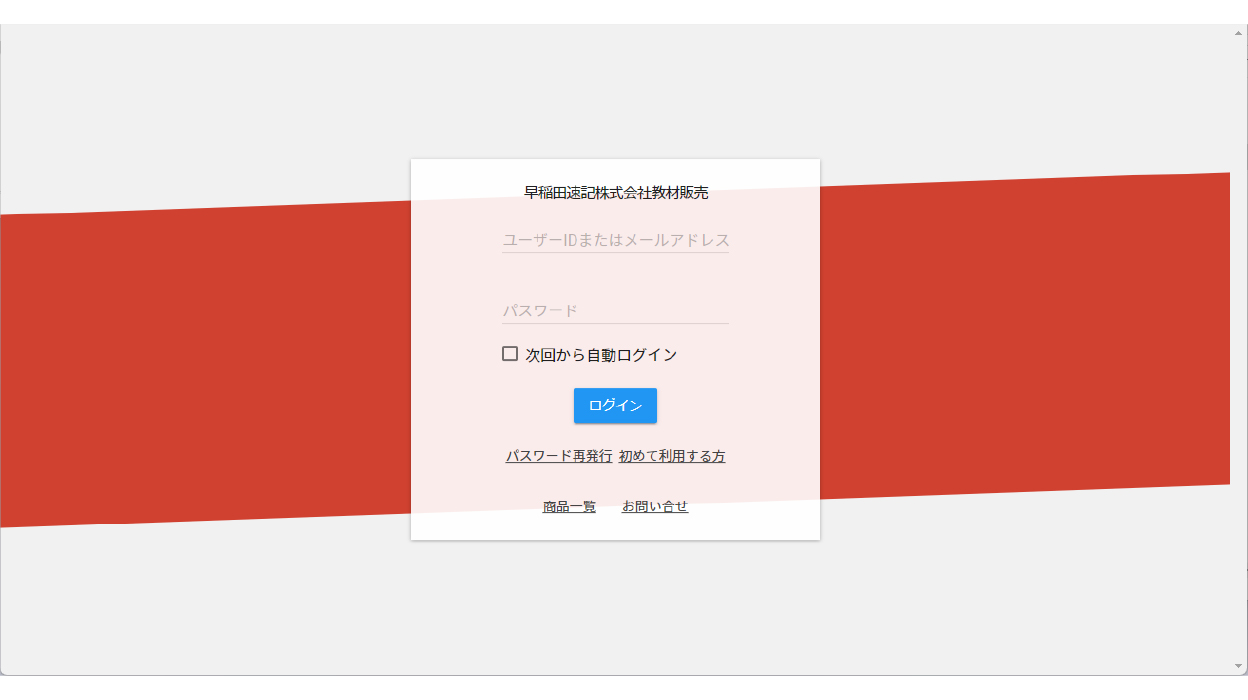Select the 早稲田速記株式会社教材販売 title text
The image size is (1248, 700).
616,193
